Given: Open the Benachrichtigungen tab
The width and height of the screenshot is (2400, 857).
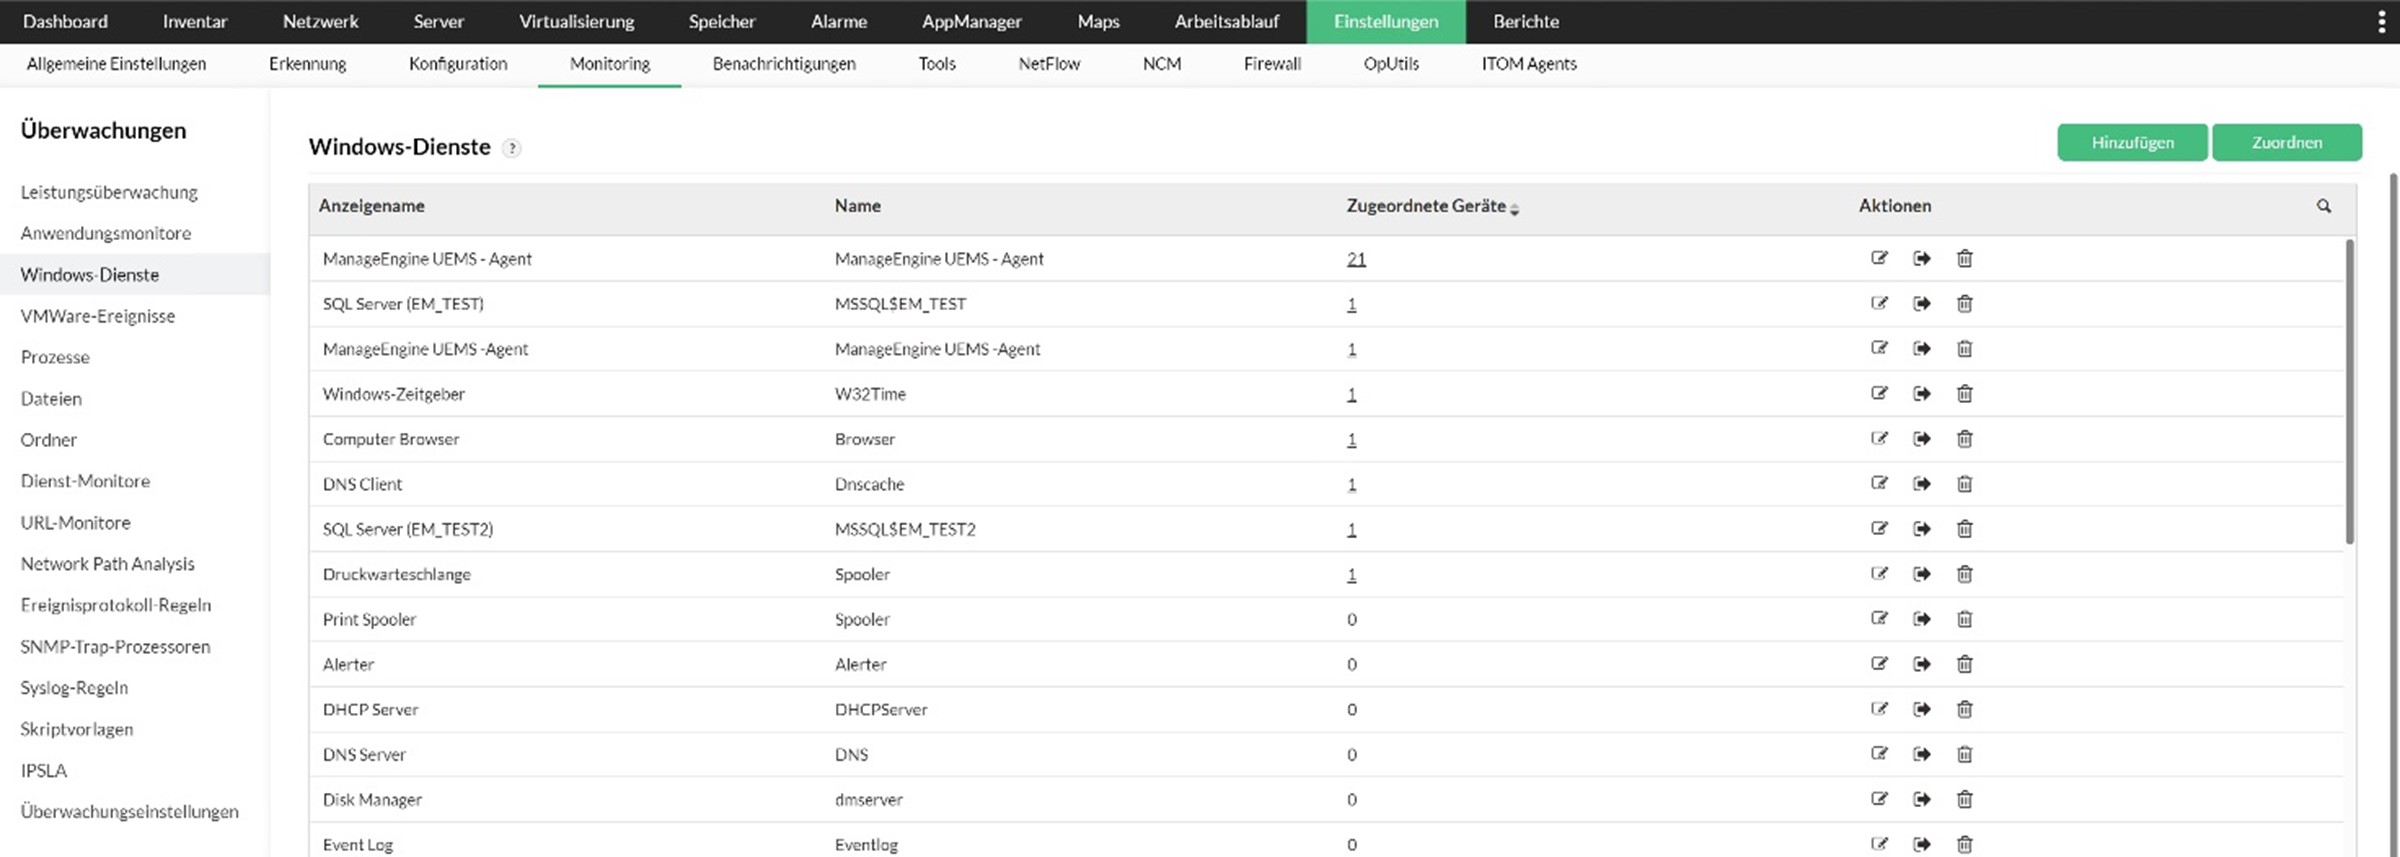Looking at the screenshot, I should (784, 63).
